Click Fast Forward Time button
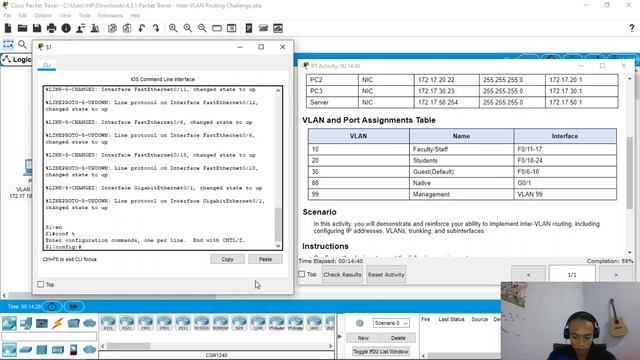640x360 pixels. [x=74, y=307]
